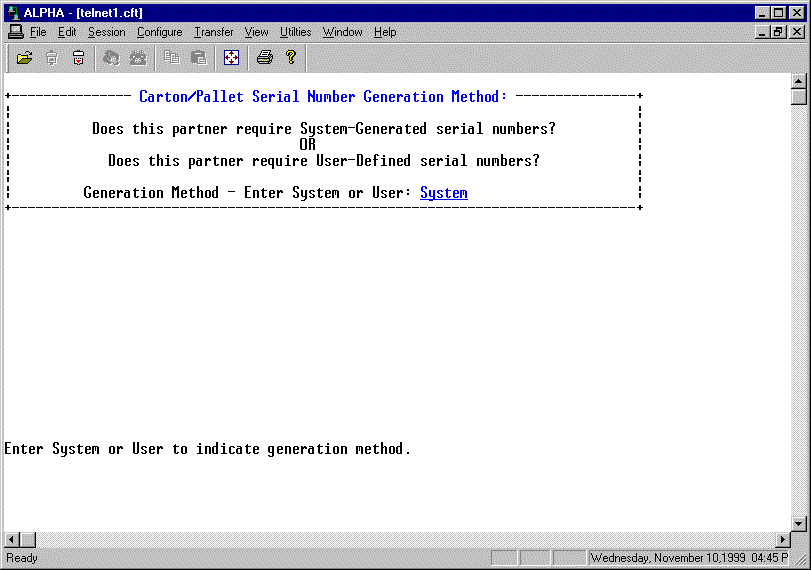Click the full screen arrows icon
The image size is (811, 570).
tap(231, 58)
